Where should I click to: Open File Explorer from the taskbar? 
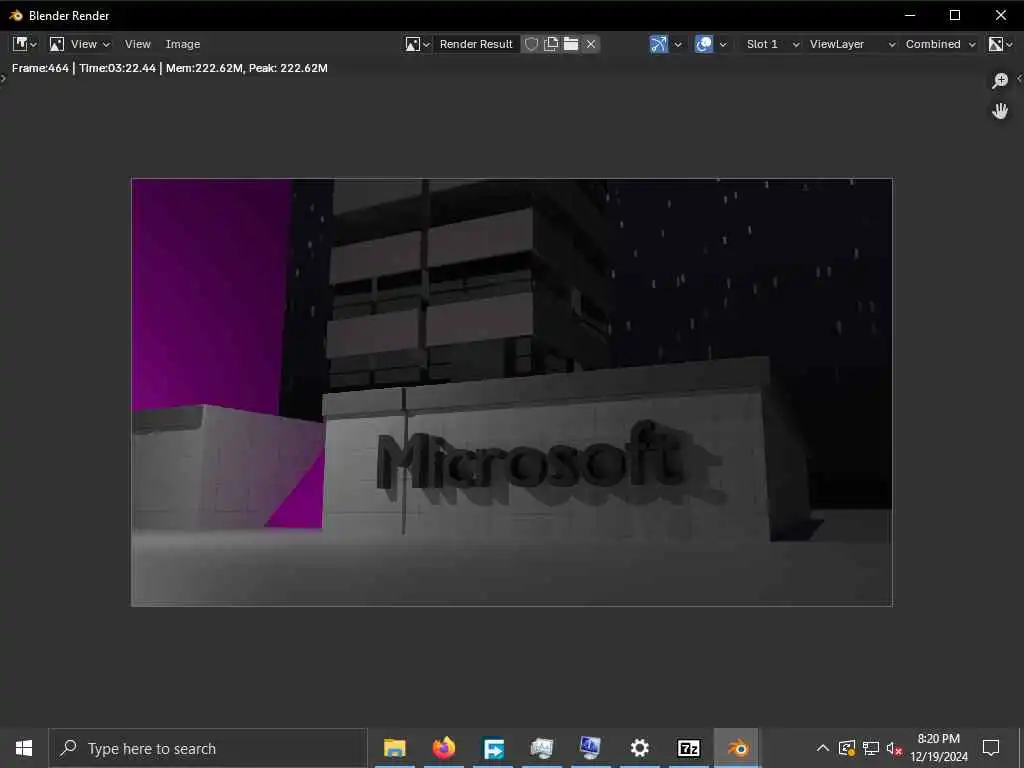394,748
